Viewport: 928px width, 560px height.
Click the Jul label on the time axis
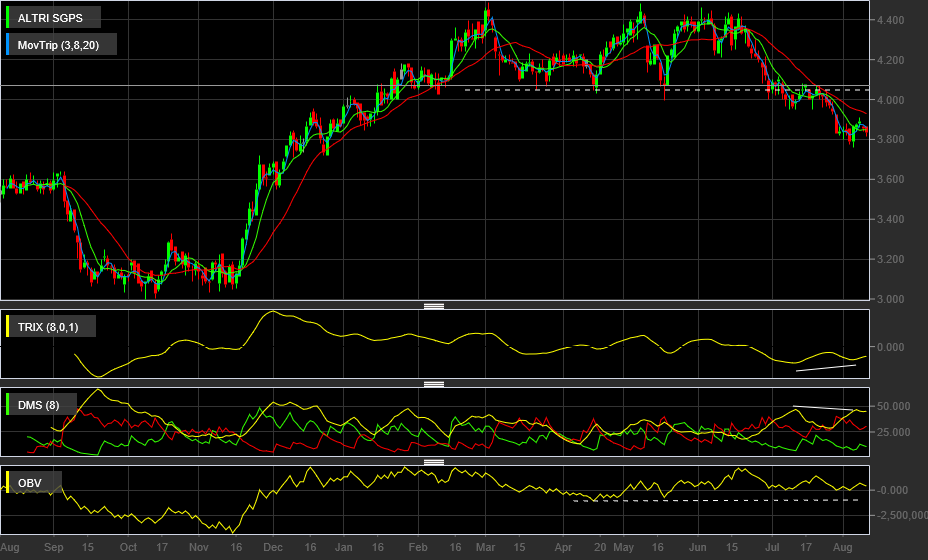772,547
